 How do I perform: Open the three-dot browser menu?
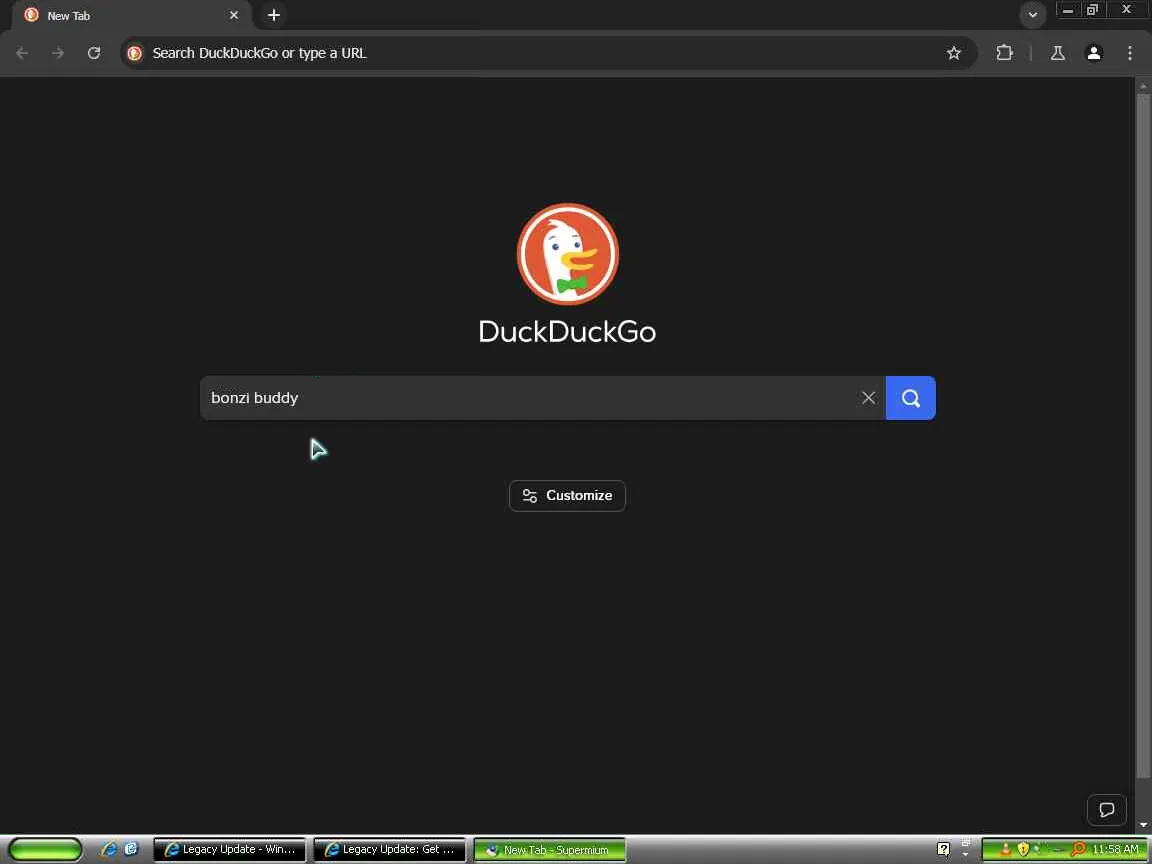coord(1130,53)
